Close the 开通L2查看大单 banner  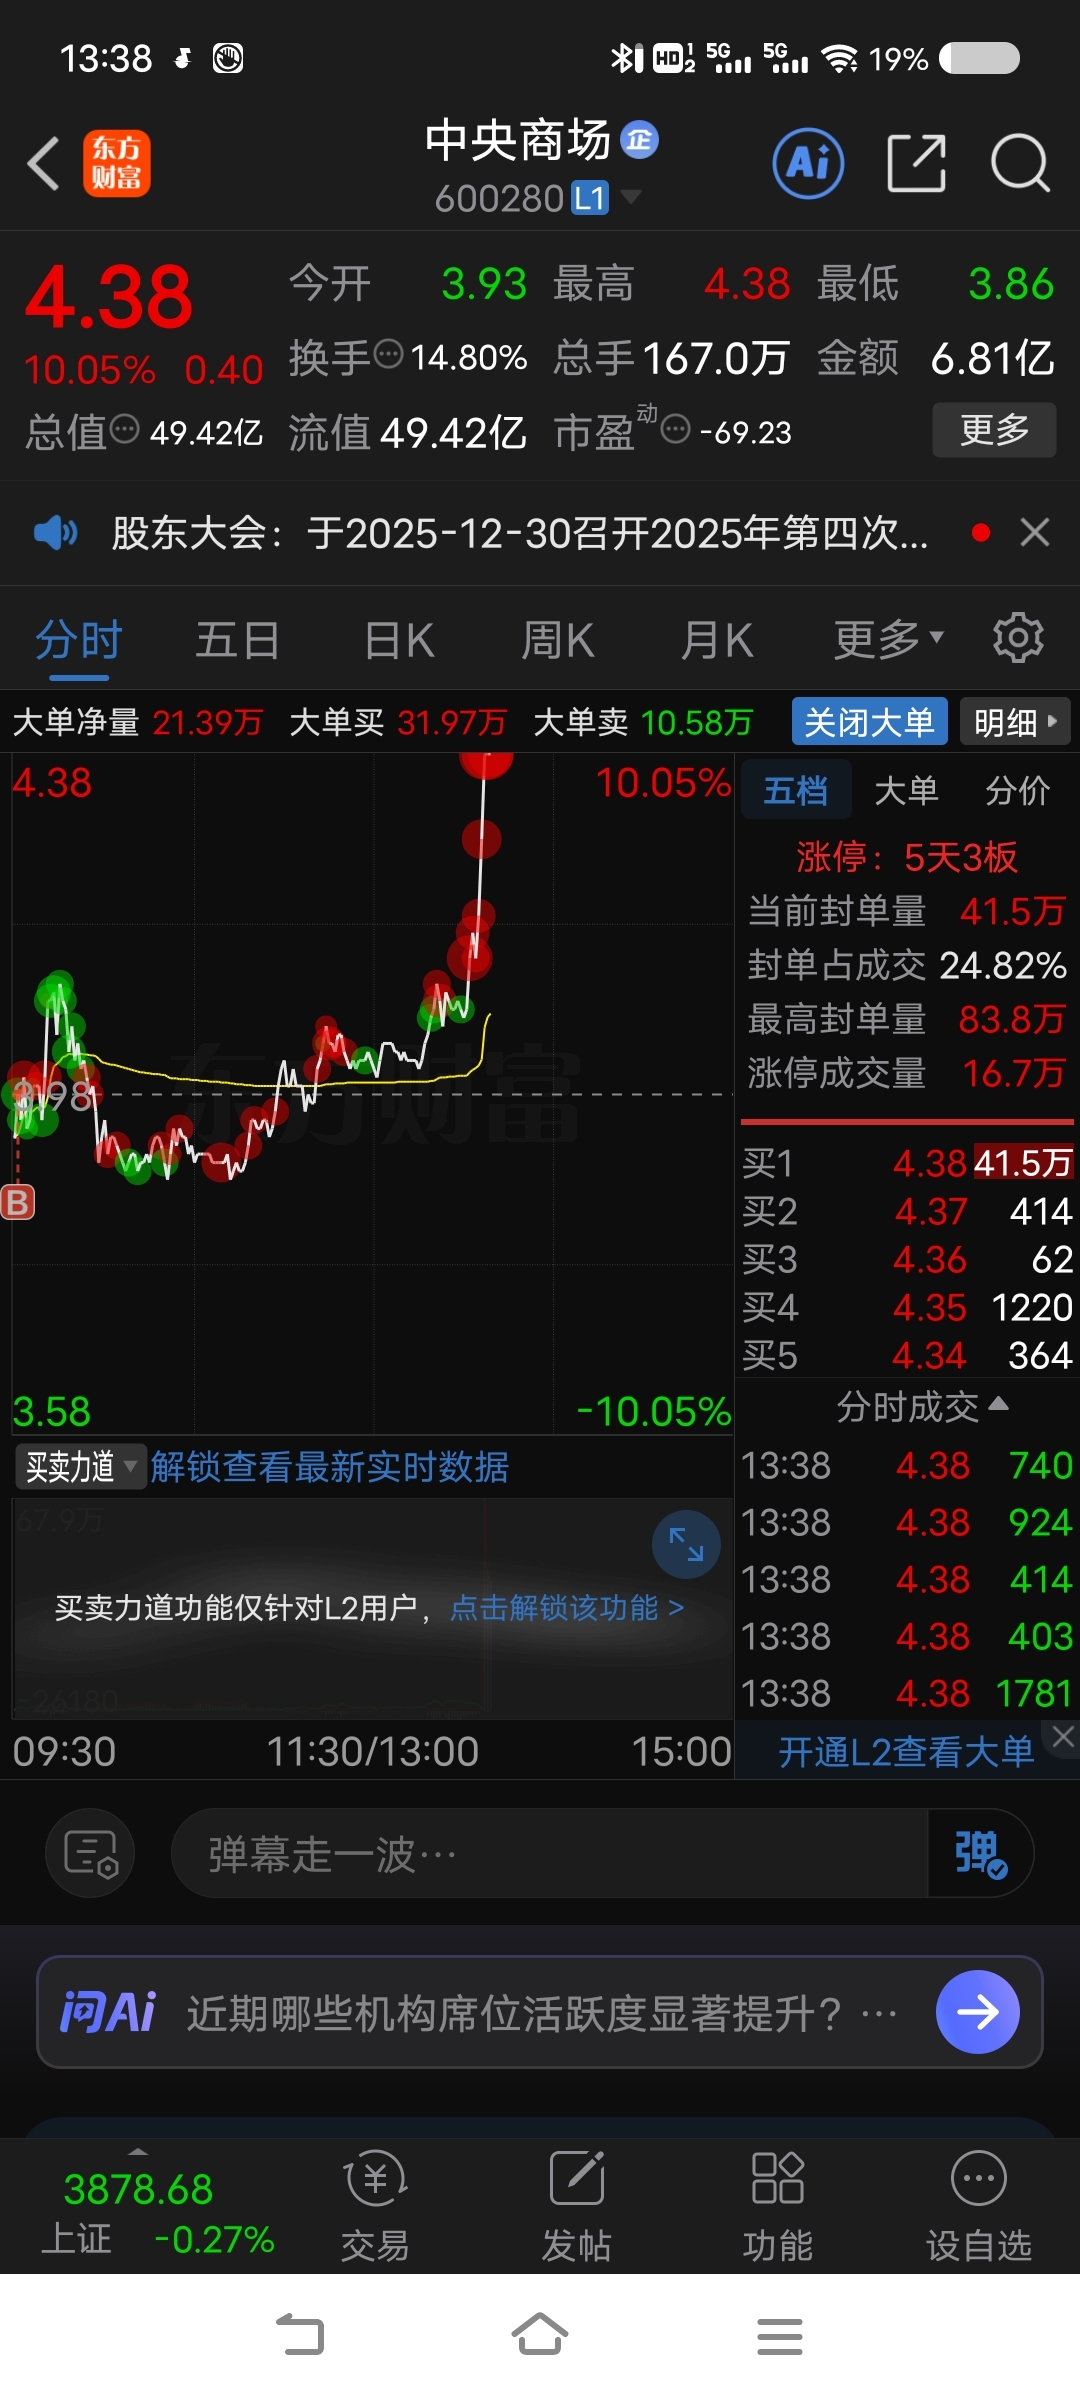pyautogui.click(x=1063, y=1738)
